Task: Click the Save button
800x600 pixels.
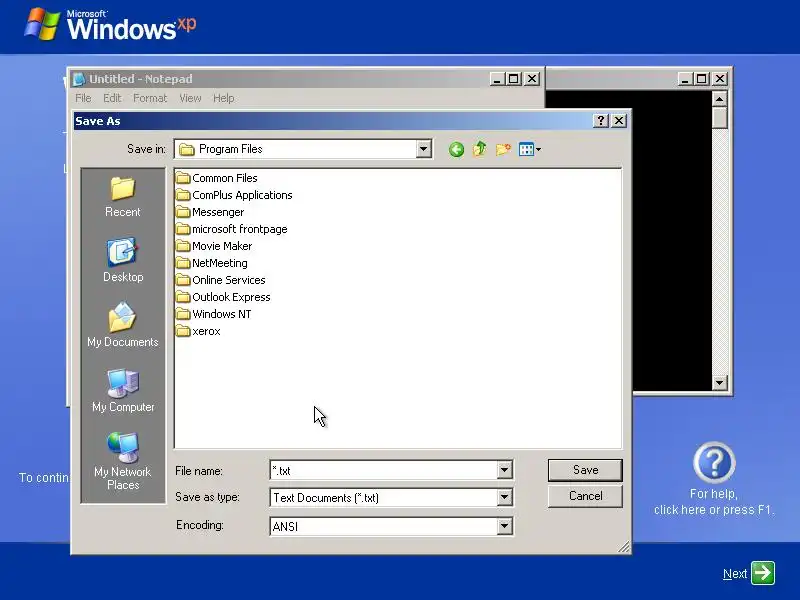Action: pyautogui.click(x=585, y=470)
